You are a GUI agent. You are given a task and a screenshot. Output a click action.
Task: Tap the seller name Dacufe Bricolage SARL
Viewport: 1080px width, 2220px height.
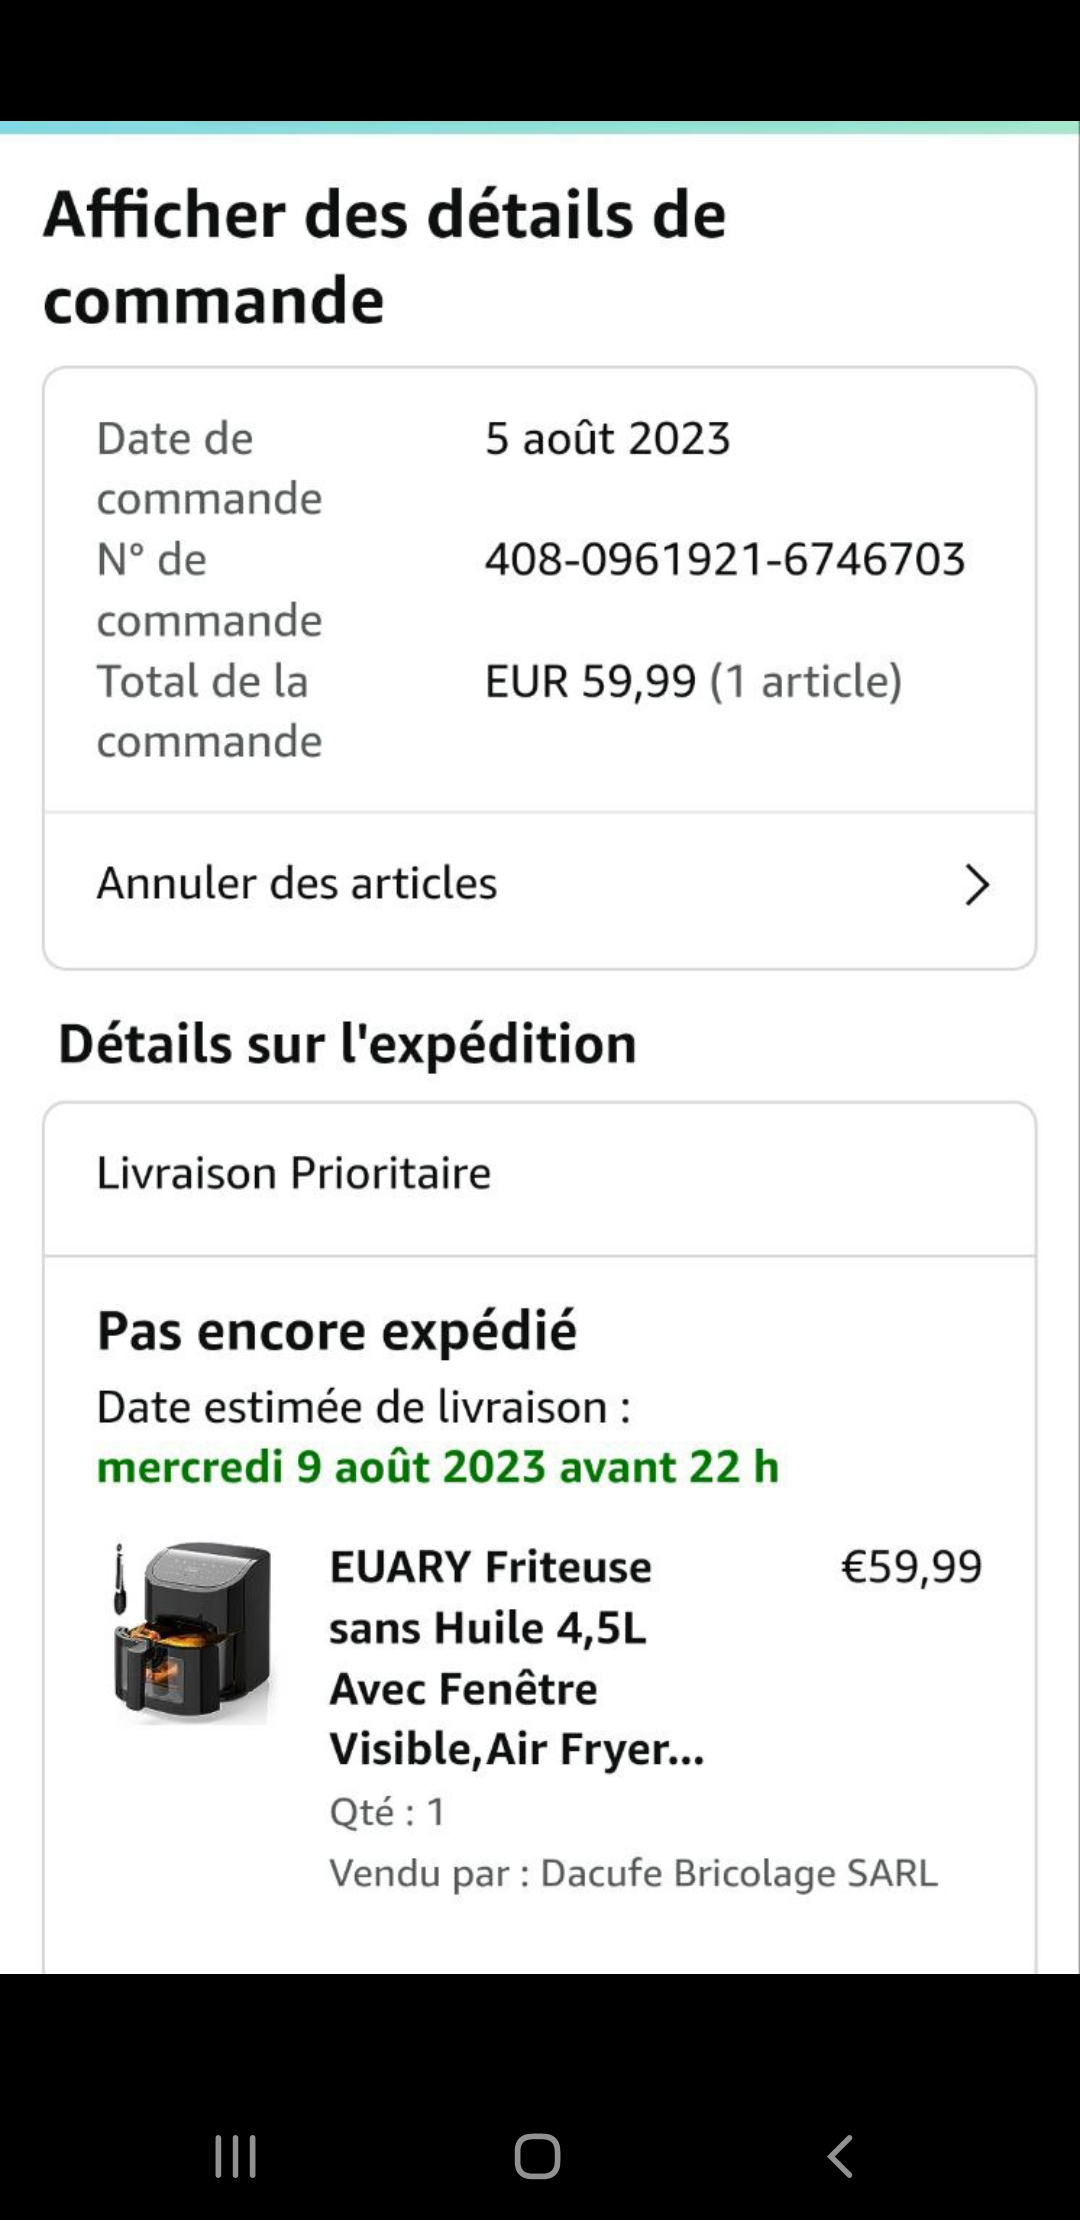tap(738, 1873)
